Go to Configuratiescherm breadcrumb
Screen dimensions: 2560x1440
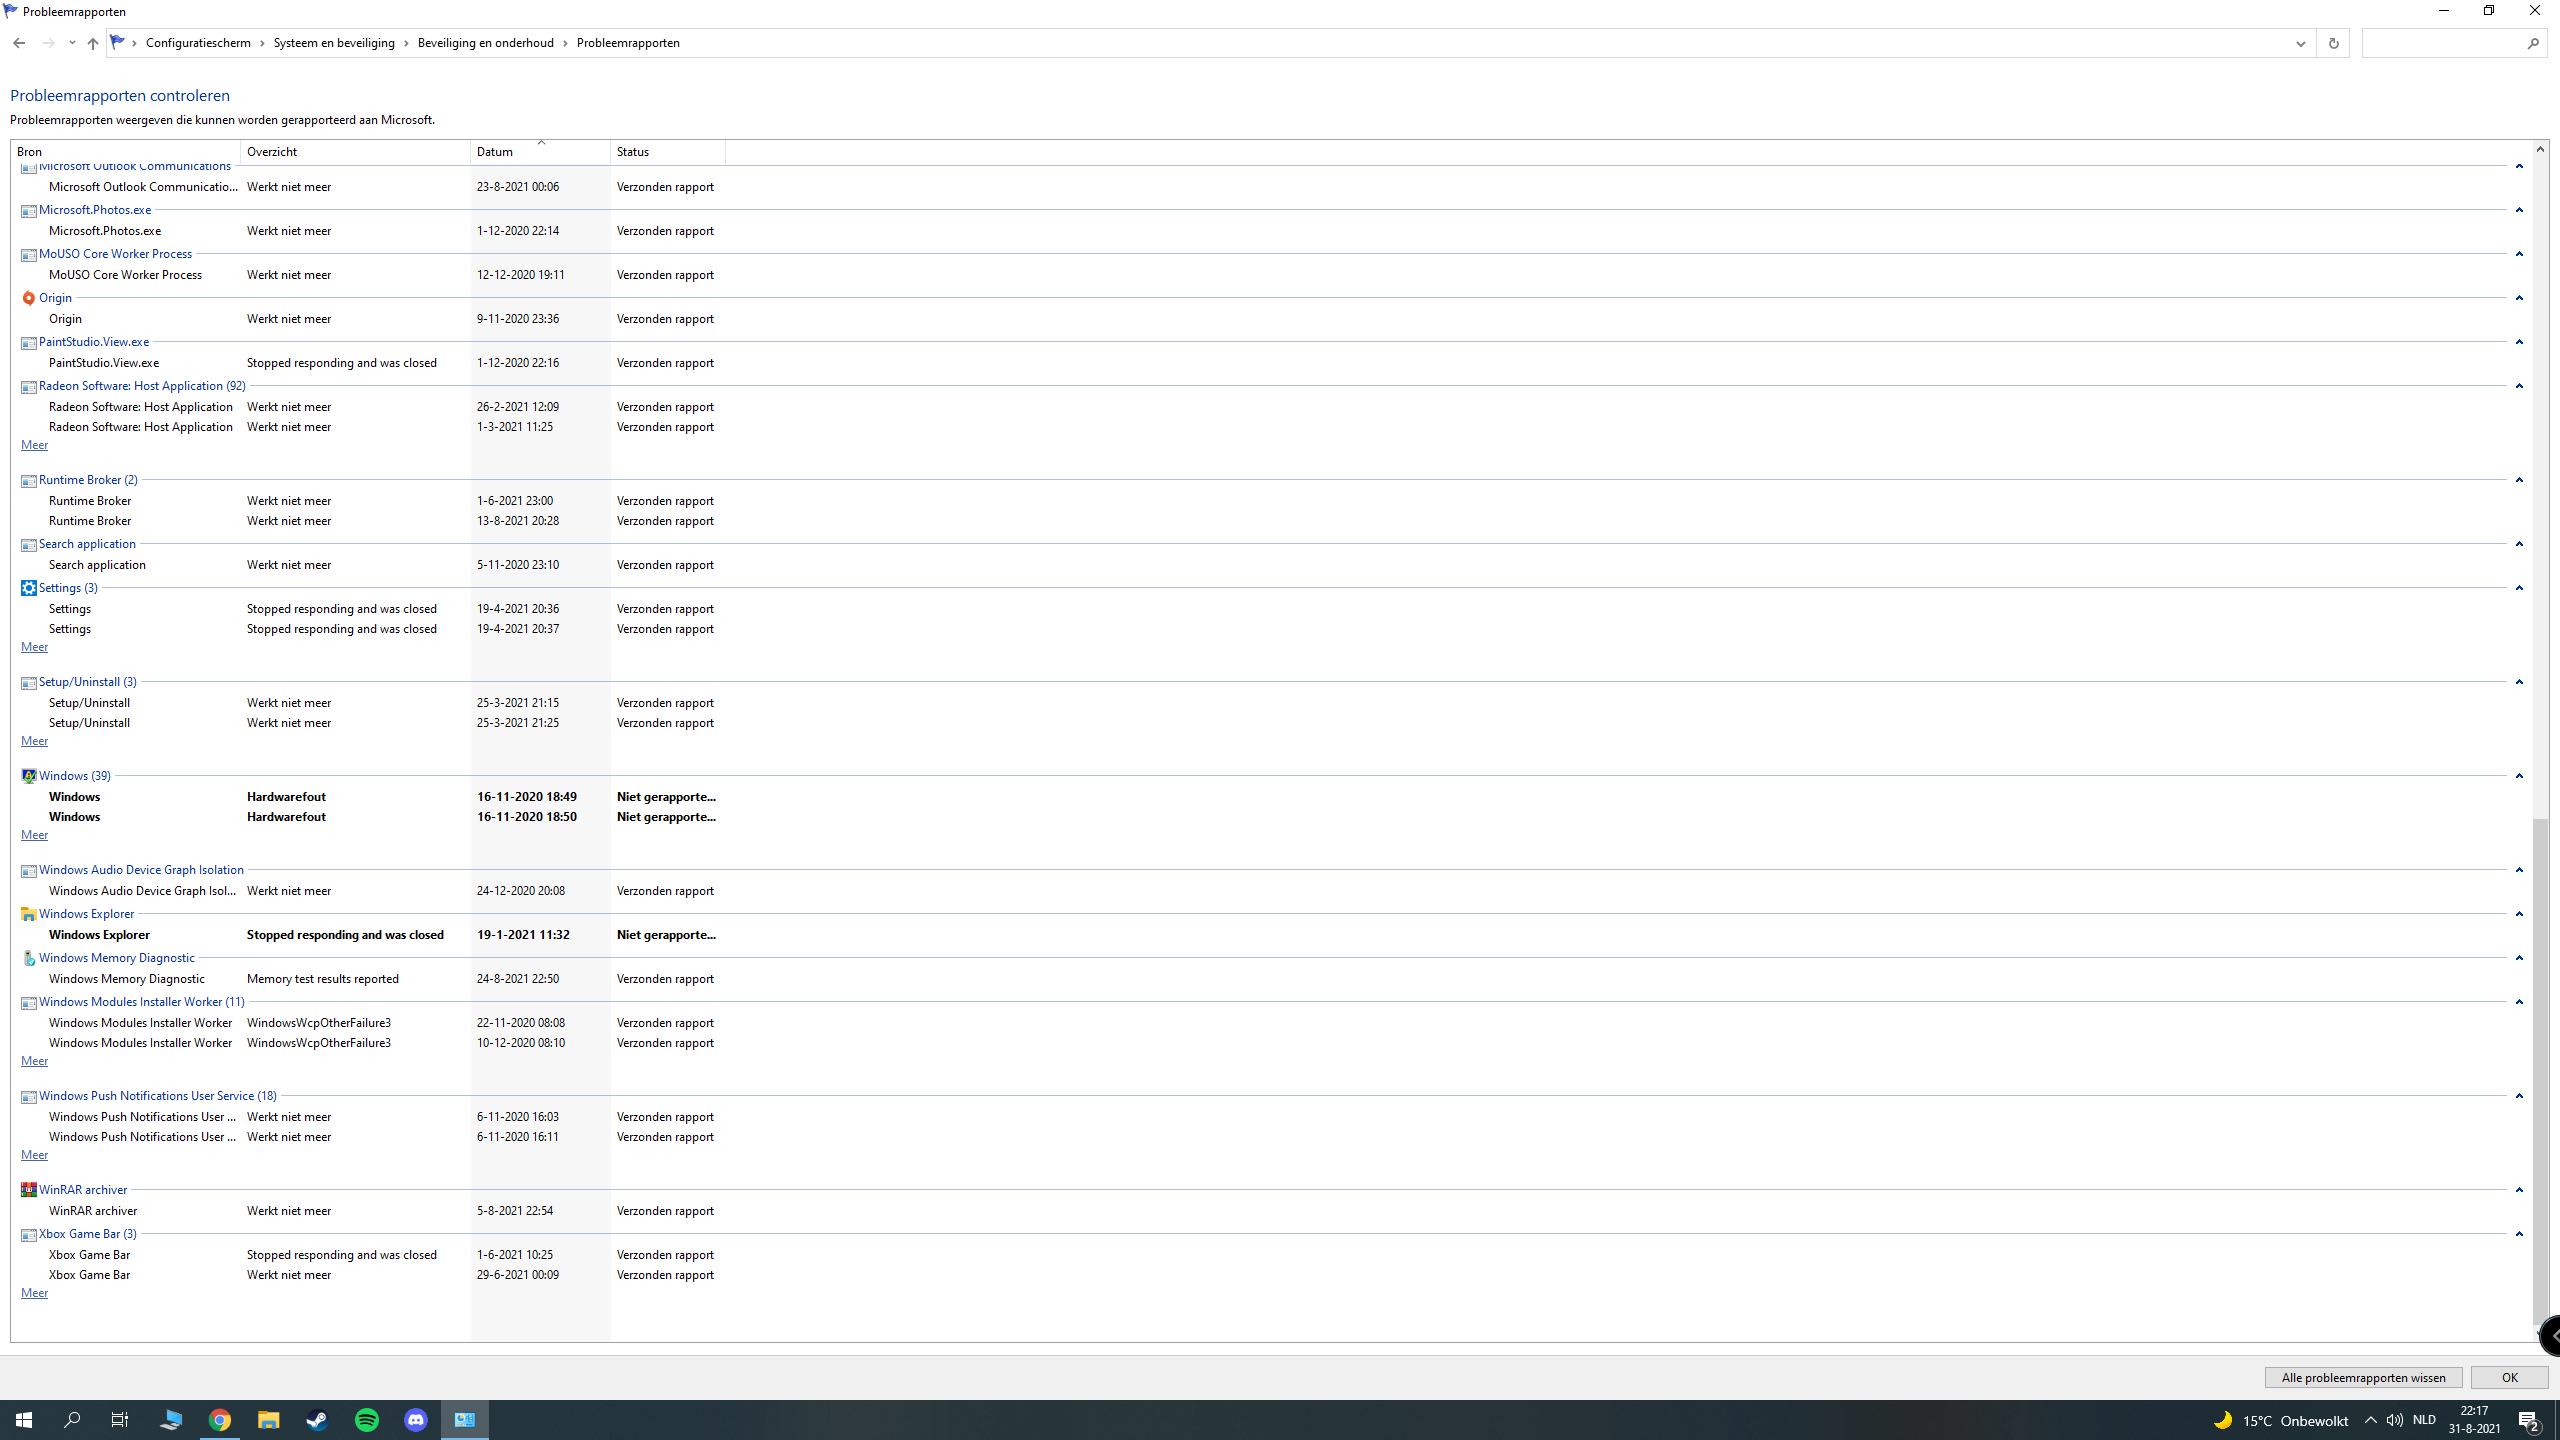198,43
